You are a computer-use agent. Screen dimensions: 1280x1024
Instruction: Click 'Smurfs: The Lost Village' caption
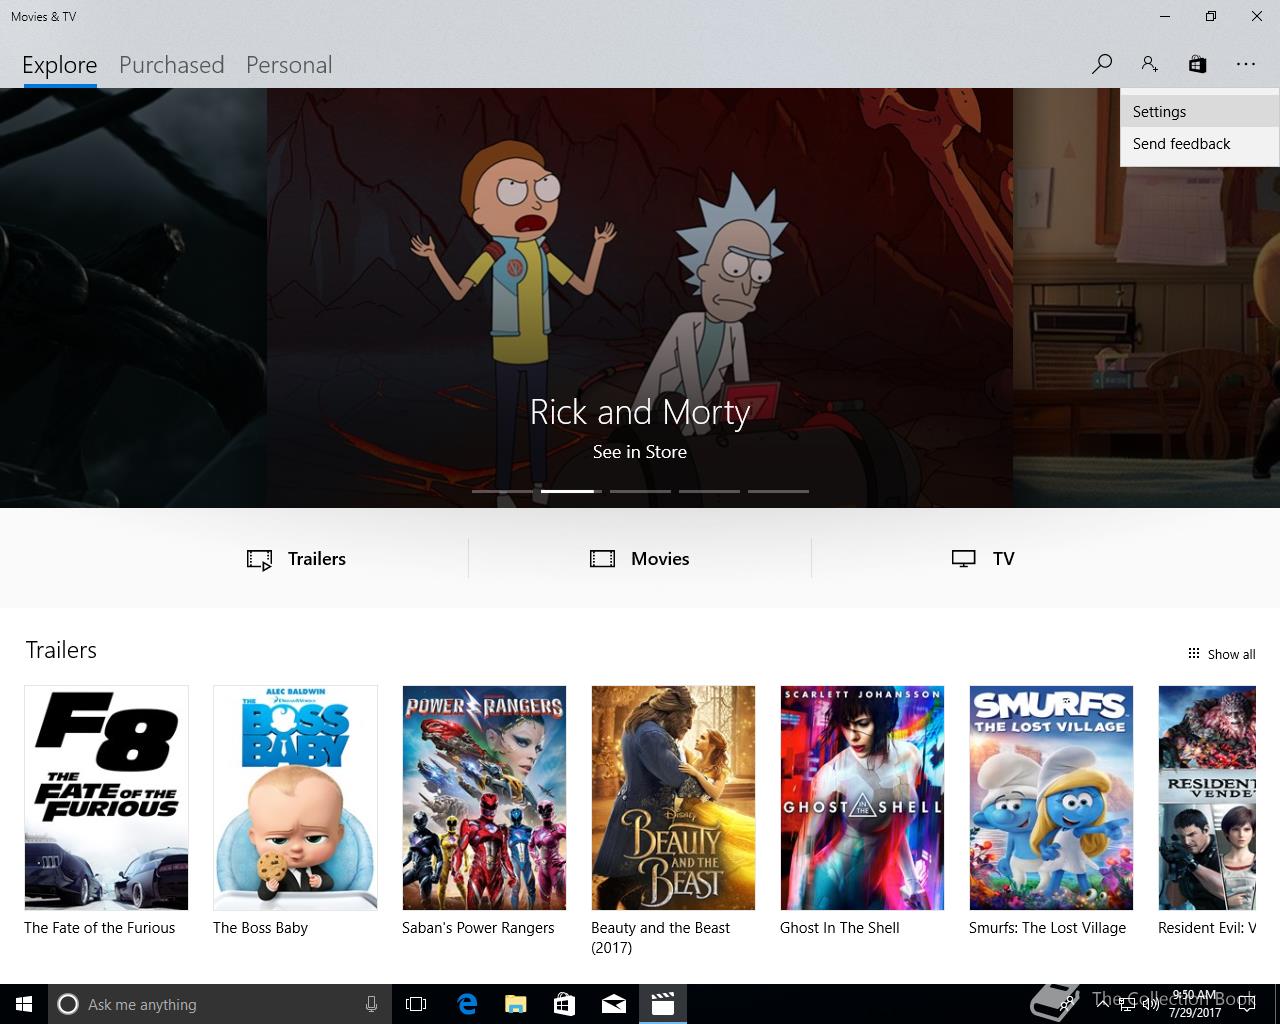1047,928
